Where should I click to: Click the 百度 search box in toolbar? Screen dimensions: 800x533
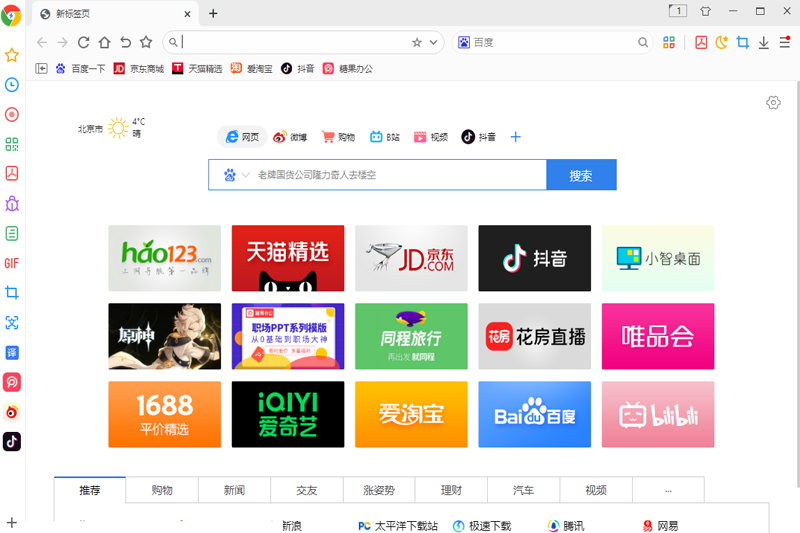pyautogui.click(x=553, y=42)
